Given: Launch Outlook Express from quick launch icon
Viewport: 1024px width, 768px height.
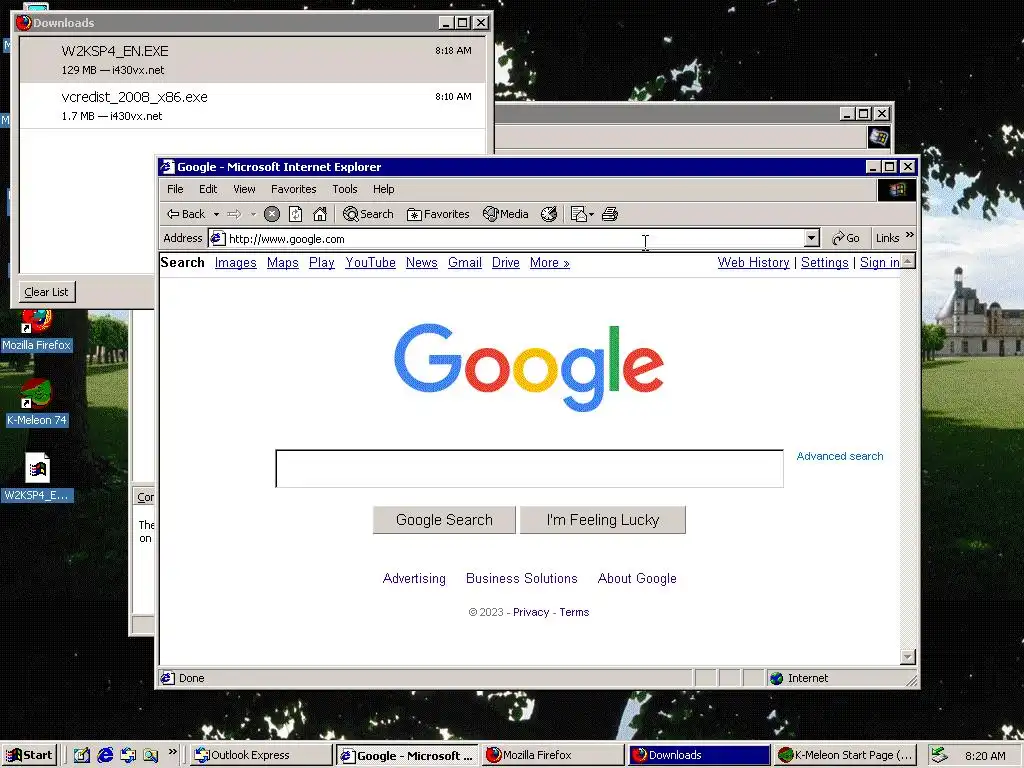Looking at the screenshot, I should (128, 756).
